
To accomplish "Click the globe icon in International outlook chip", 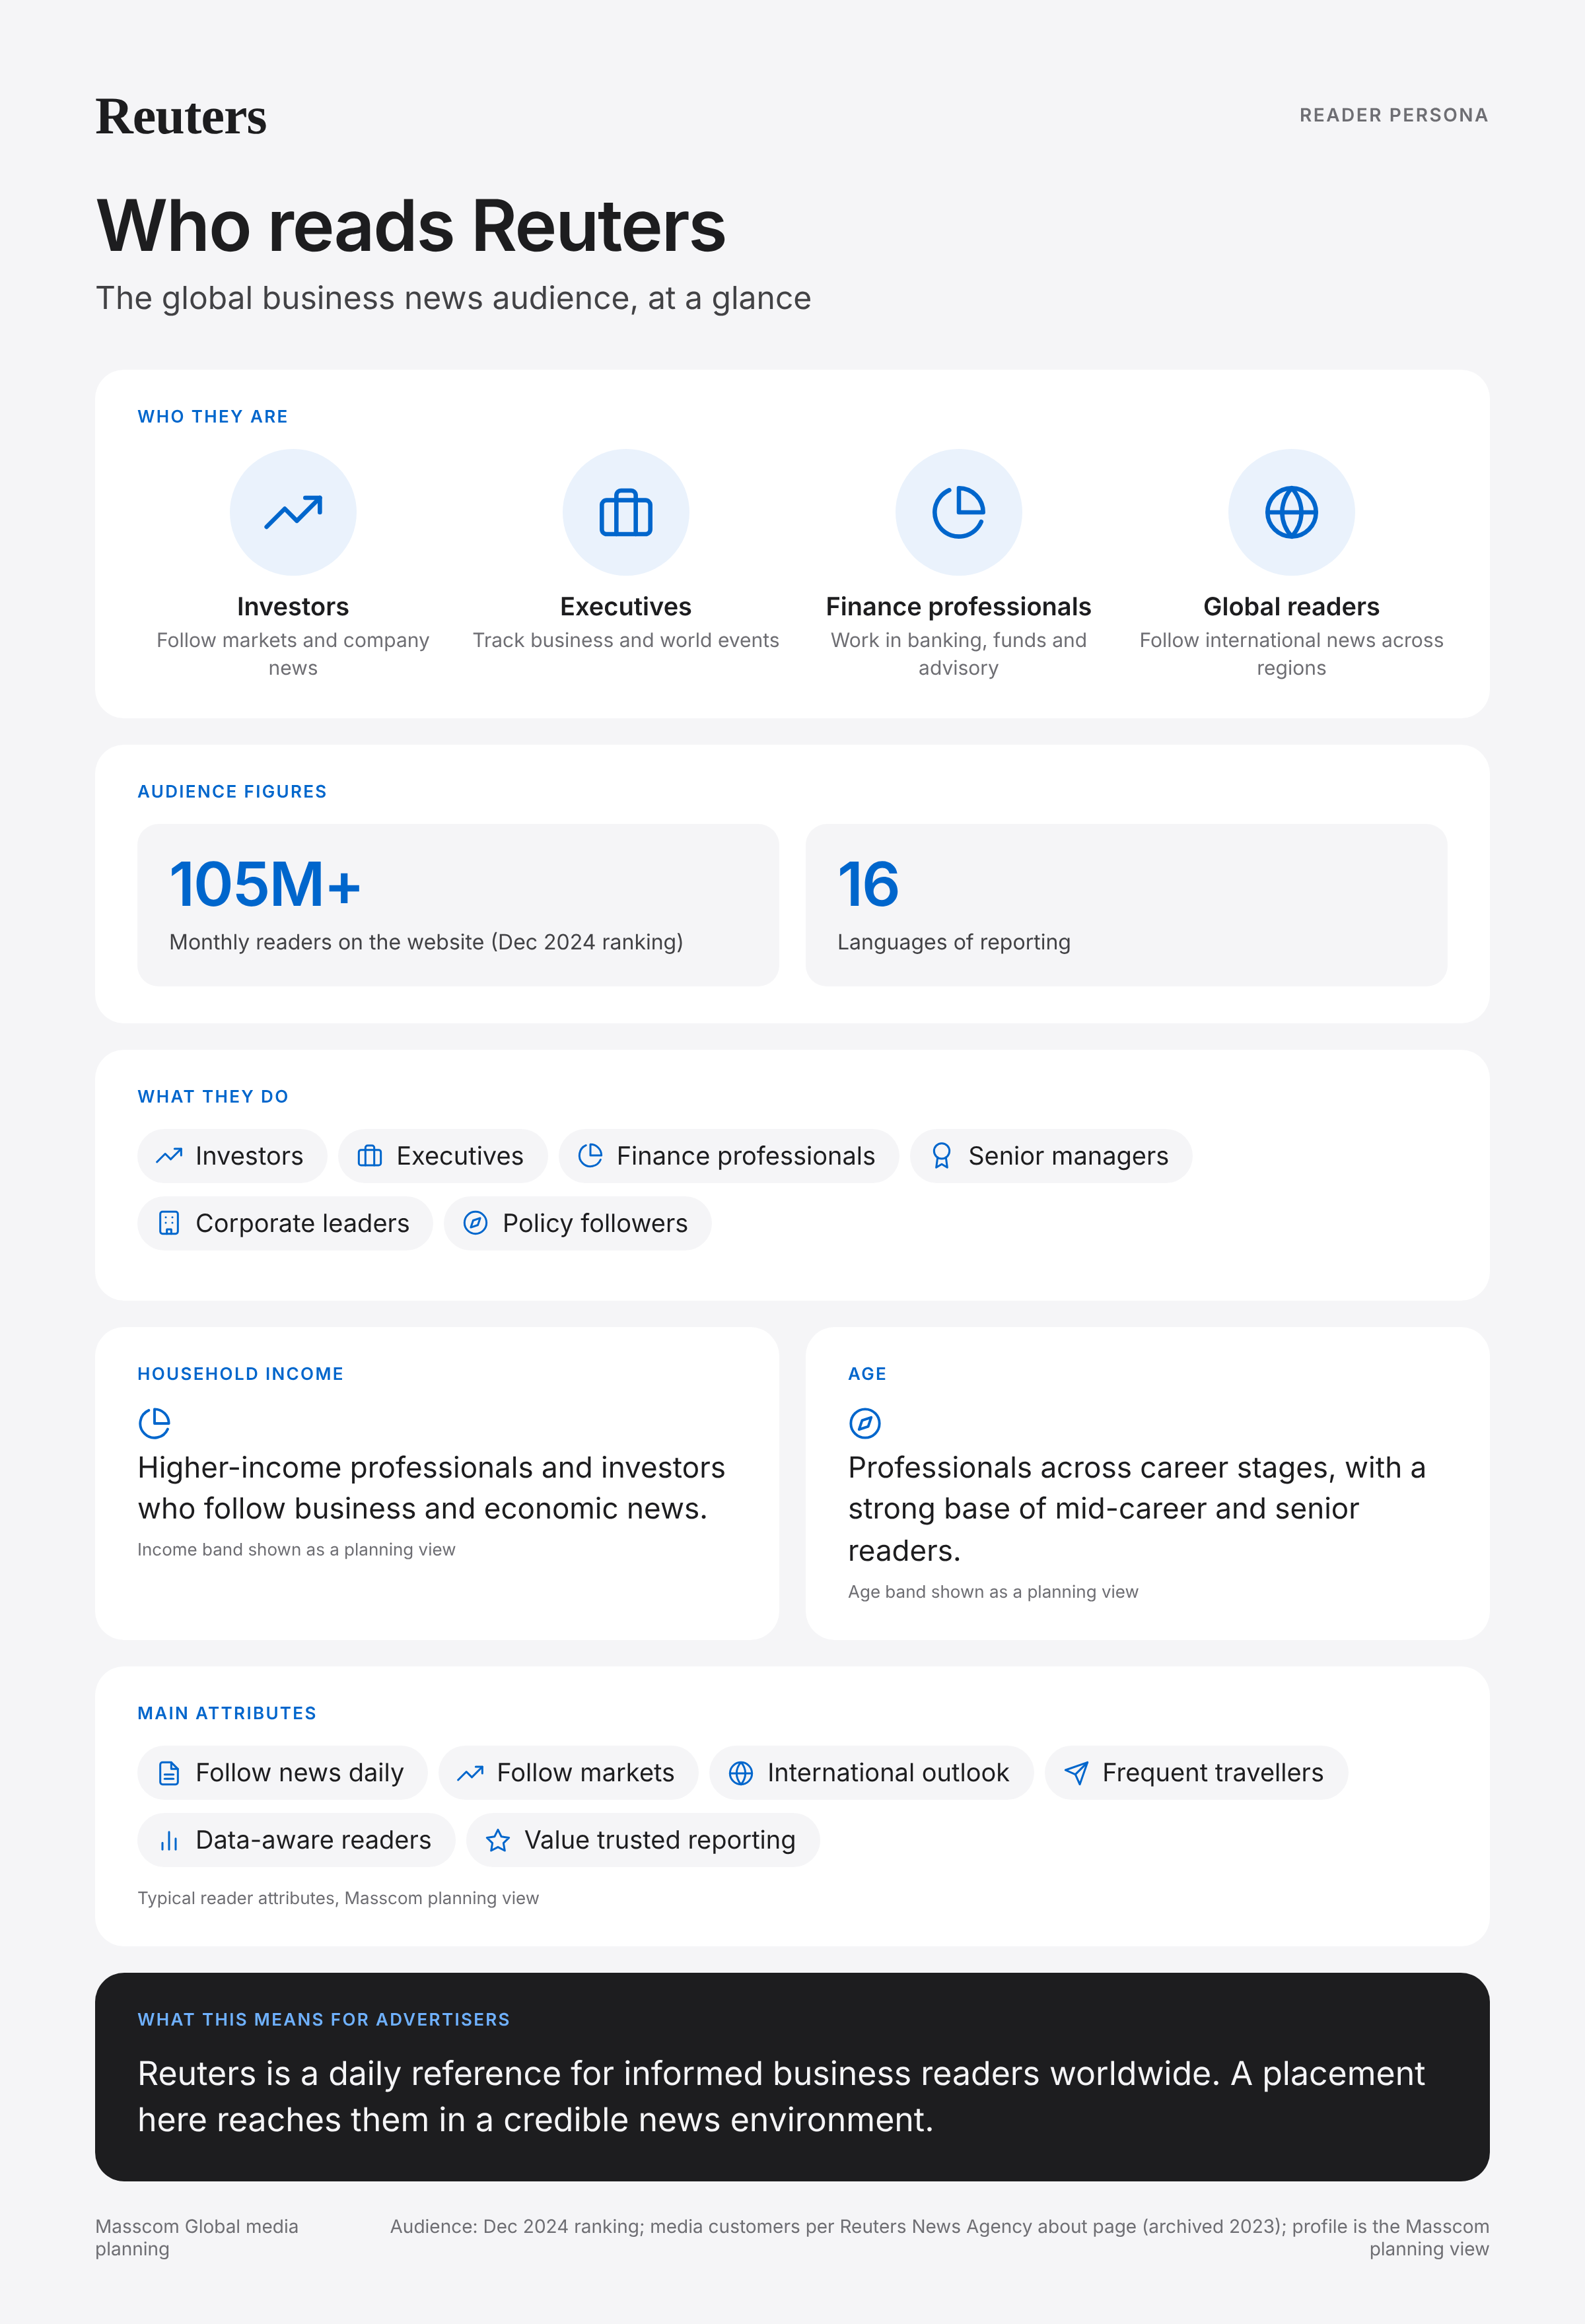I will coord(741,1773).
